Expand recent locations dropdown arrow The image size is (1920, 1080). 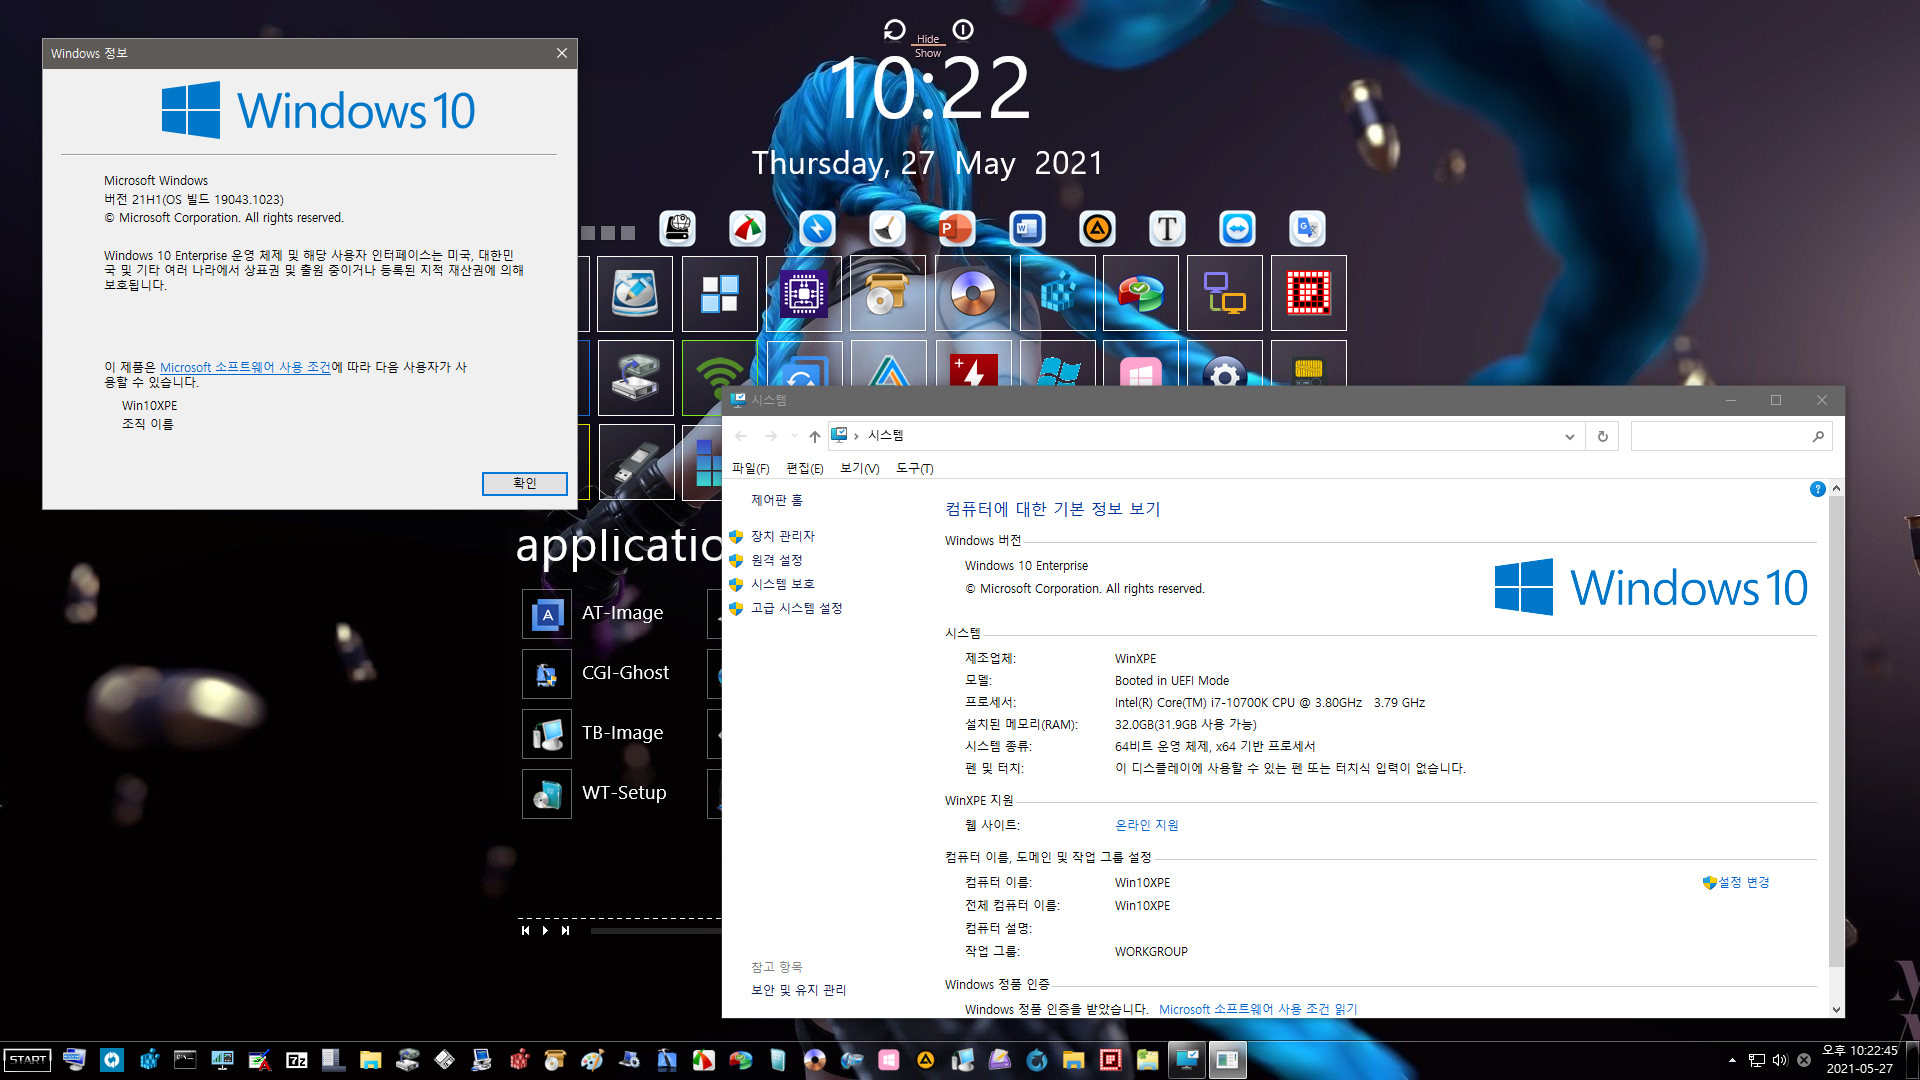pyautogui.click(x=794, y=436)
